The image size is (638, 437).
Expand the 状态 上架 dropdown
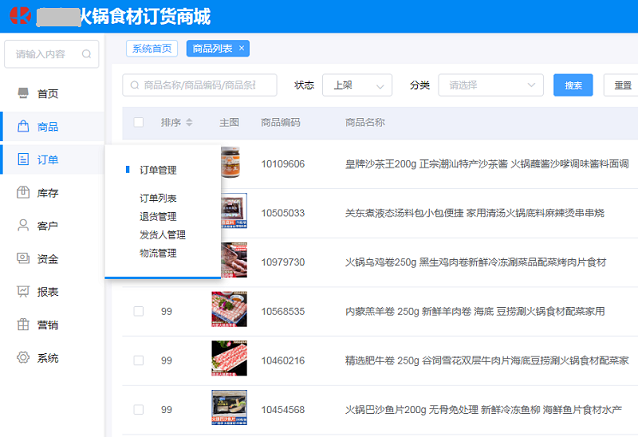[x=356, y=85]
